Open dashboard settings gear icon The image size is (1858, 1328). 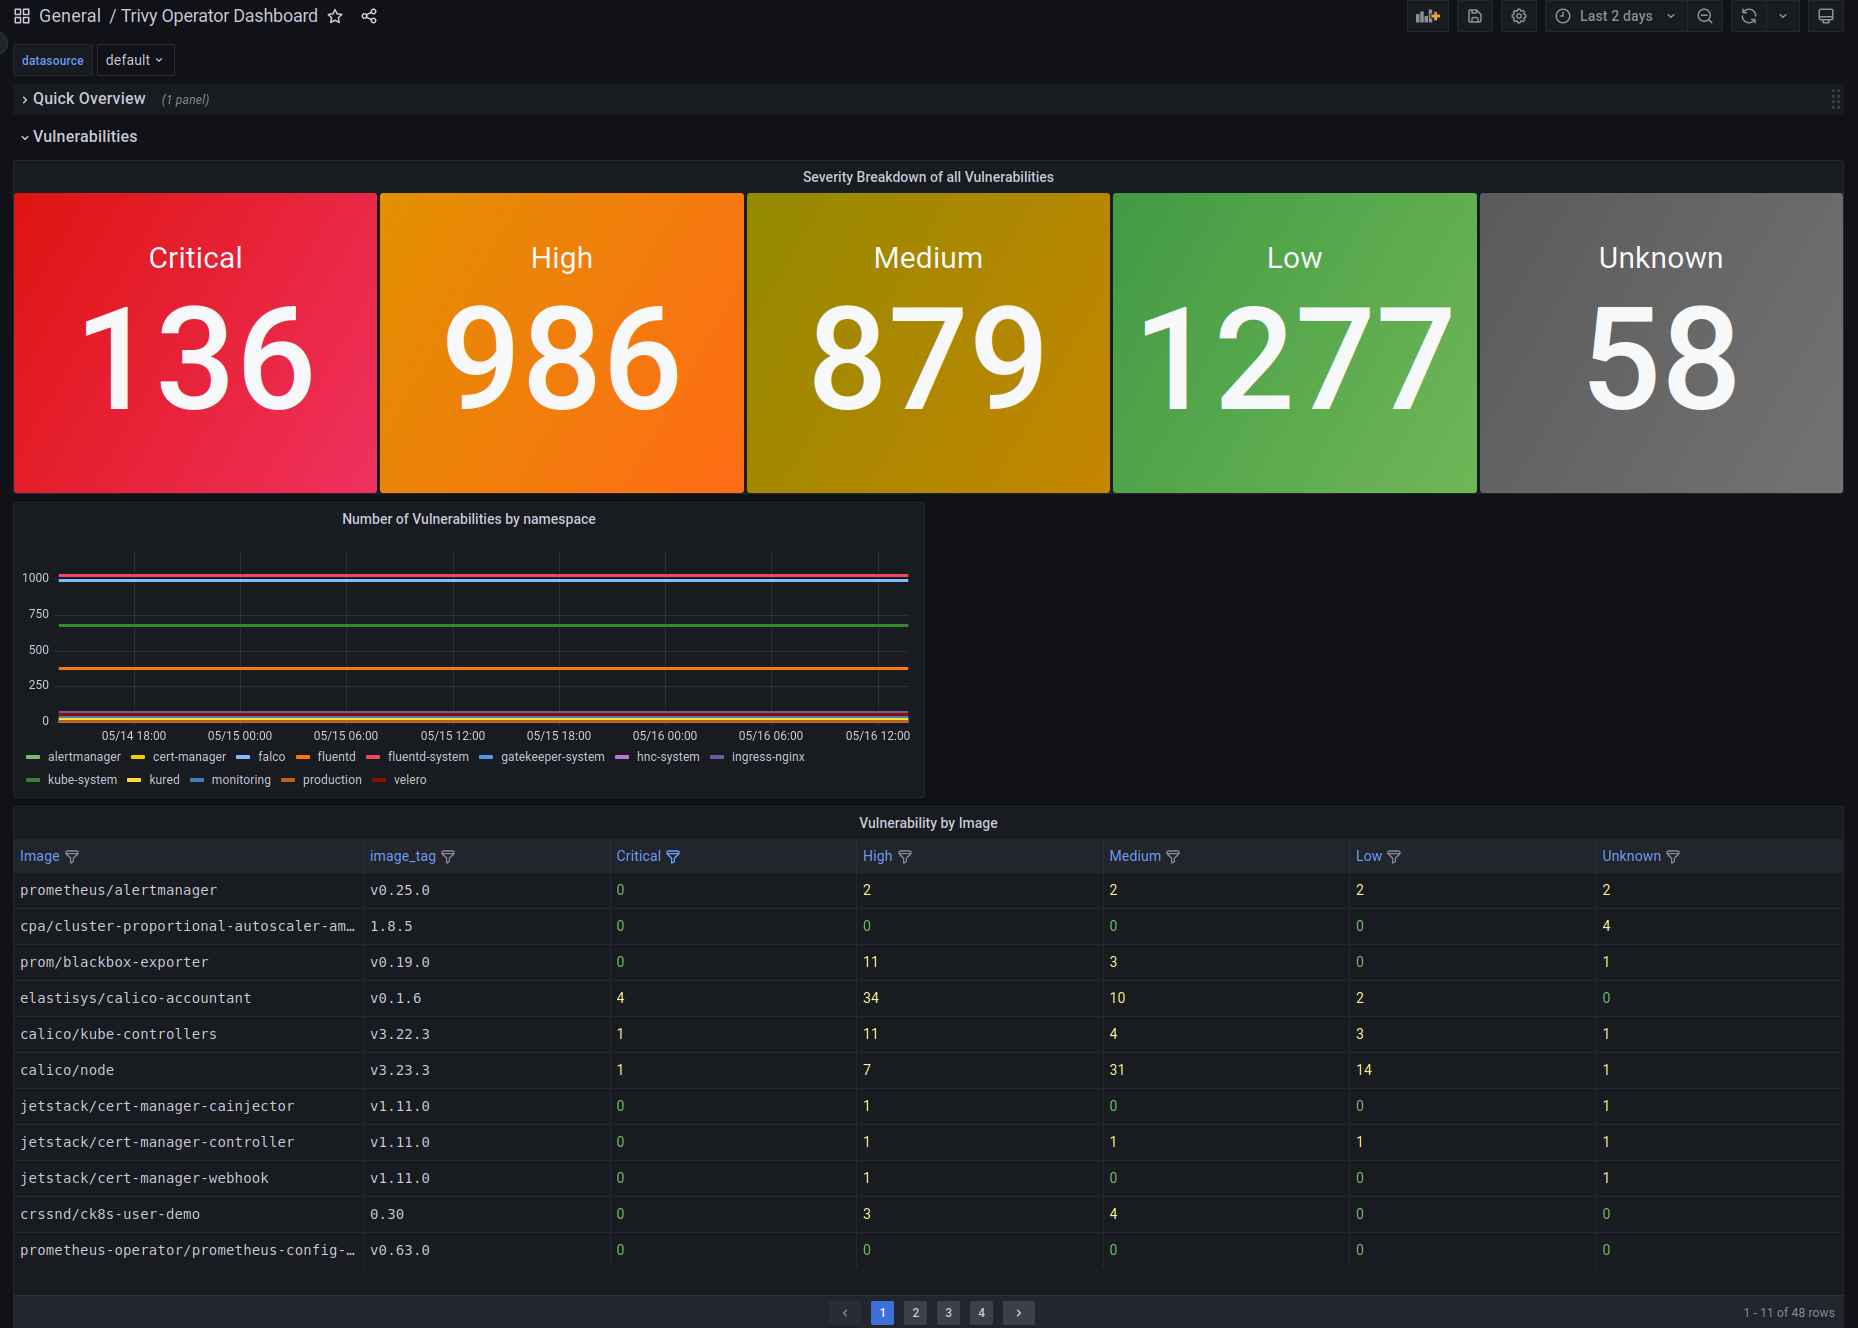pos(1518,16)
